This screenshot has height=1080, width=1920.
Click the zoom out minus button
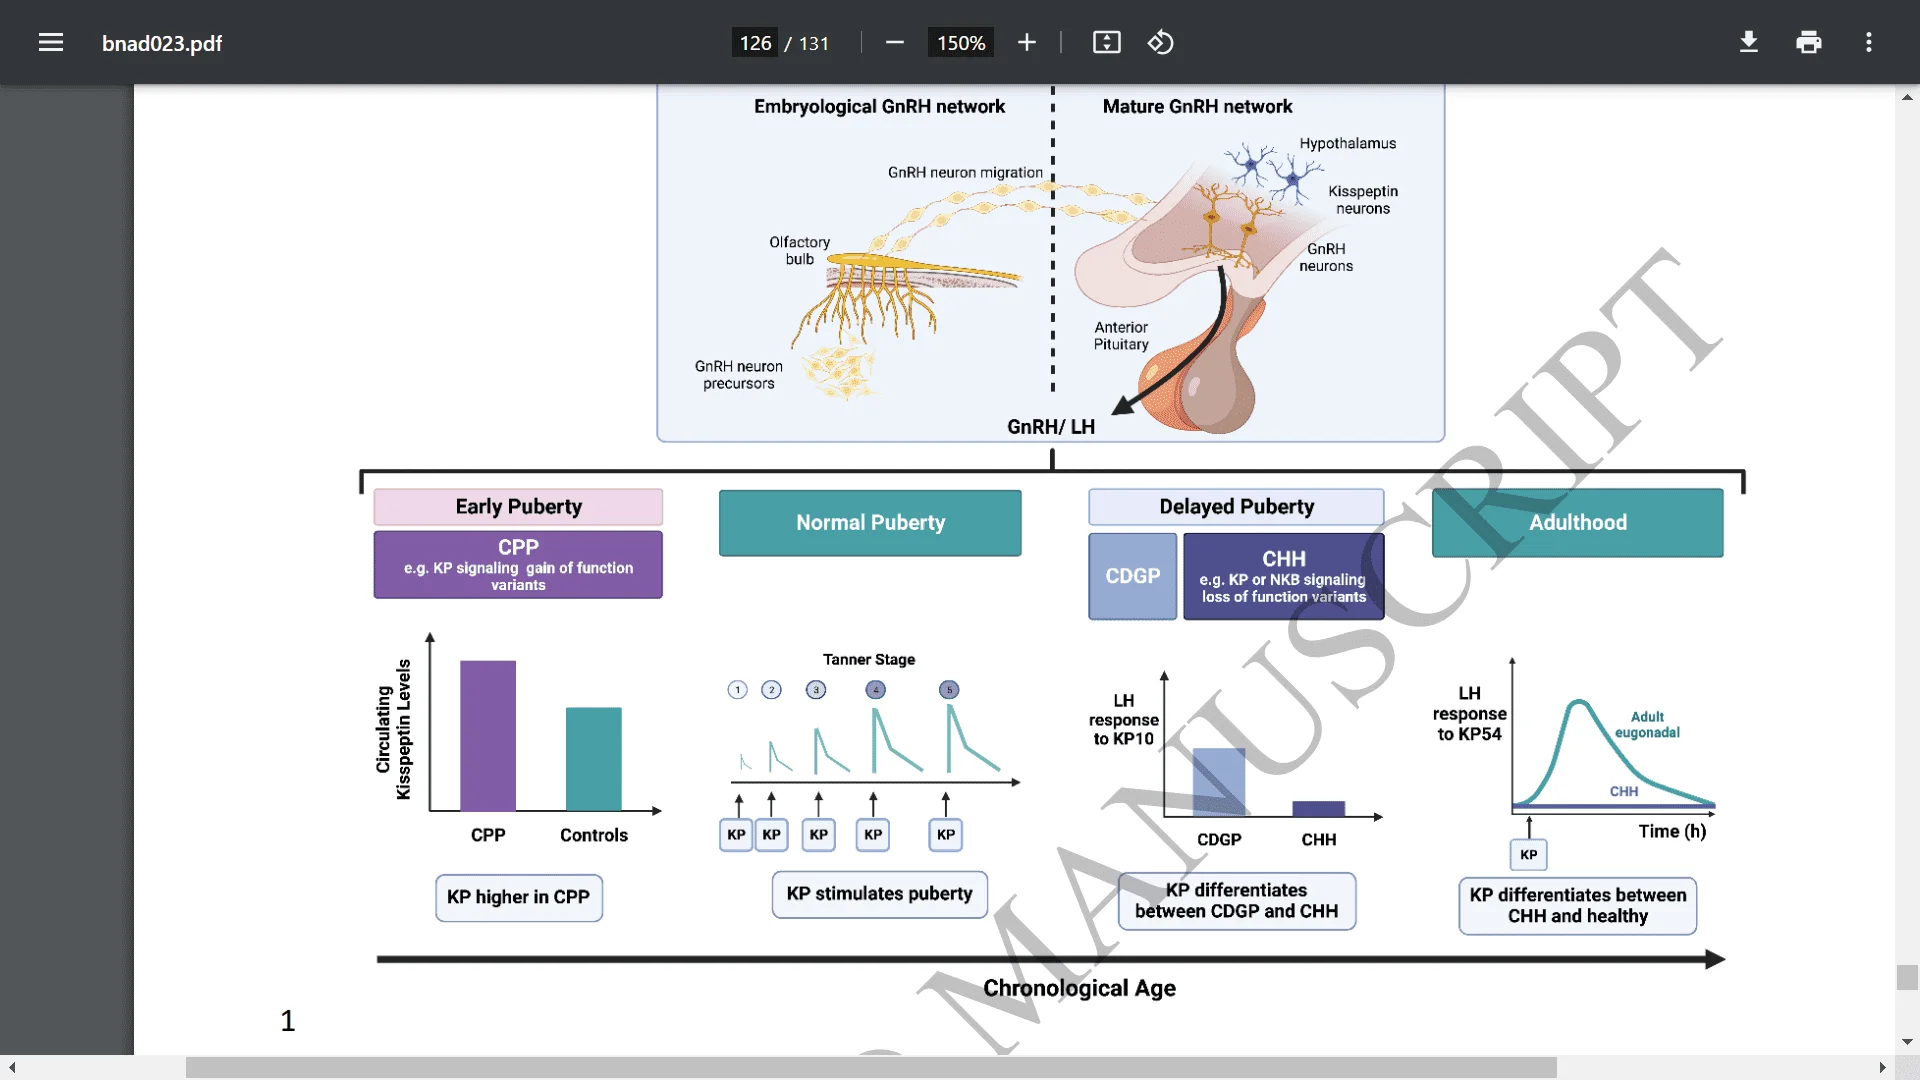895,42
